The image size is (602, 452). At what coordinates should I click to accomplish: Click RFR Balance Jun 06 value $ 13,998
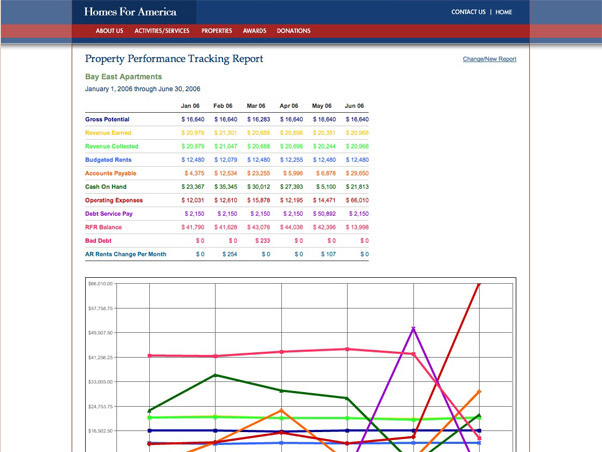357,227
